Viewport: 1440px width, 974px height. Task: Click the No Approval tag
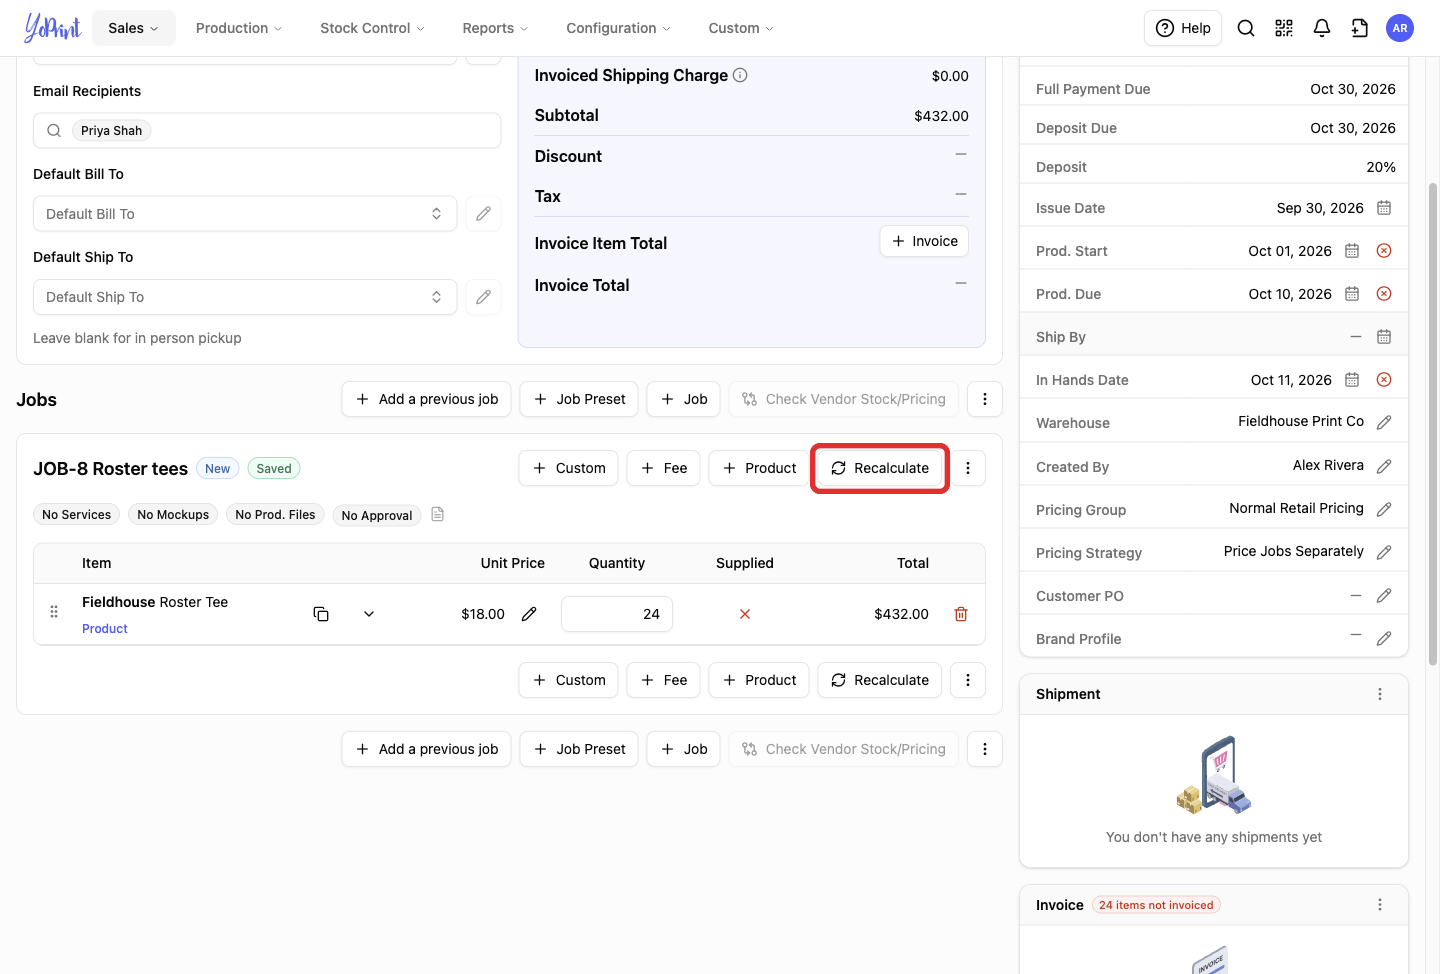pos(377,516)
